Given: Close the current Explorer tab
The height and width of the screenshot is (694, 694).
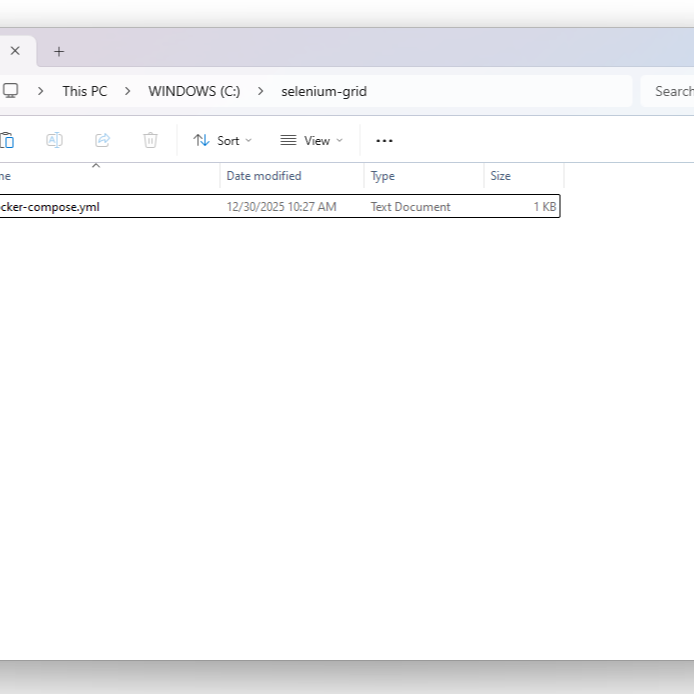Looking at the screenshot, I should (15, 51).
